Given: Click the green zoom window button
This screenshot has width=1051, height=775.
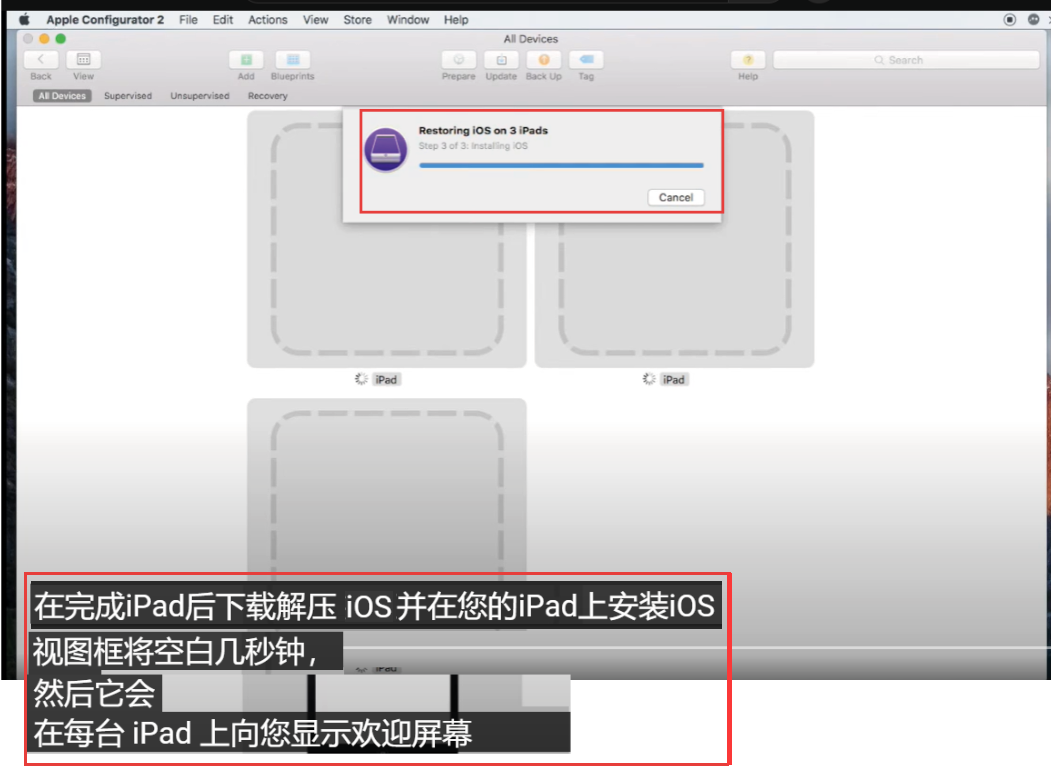Looking at the screenshot, I should (x=60, y=39).
